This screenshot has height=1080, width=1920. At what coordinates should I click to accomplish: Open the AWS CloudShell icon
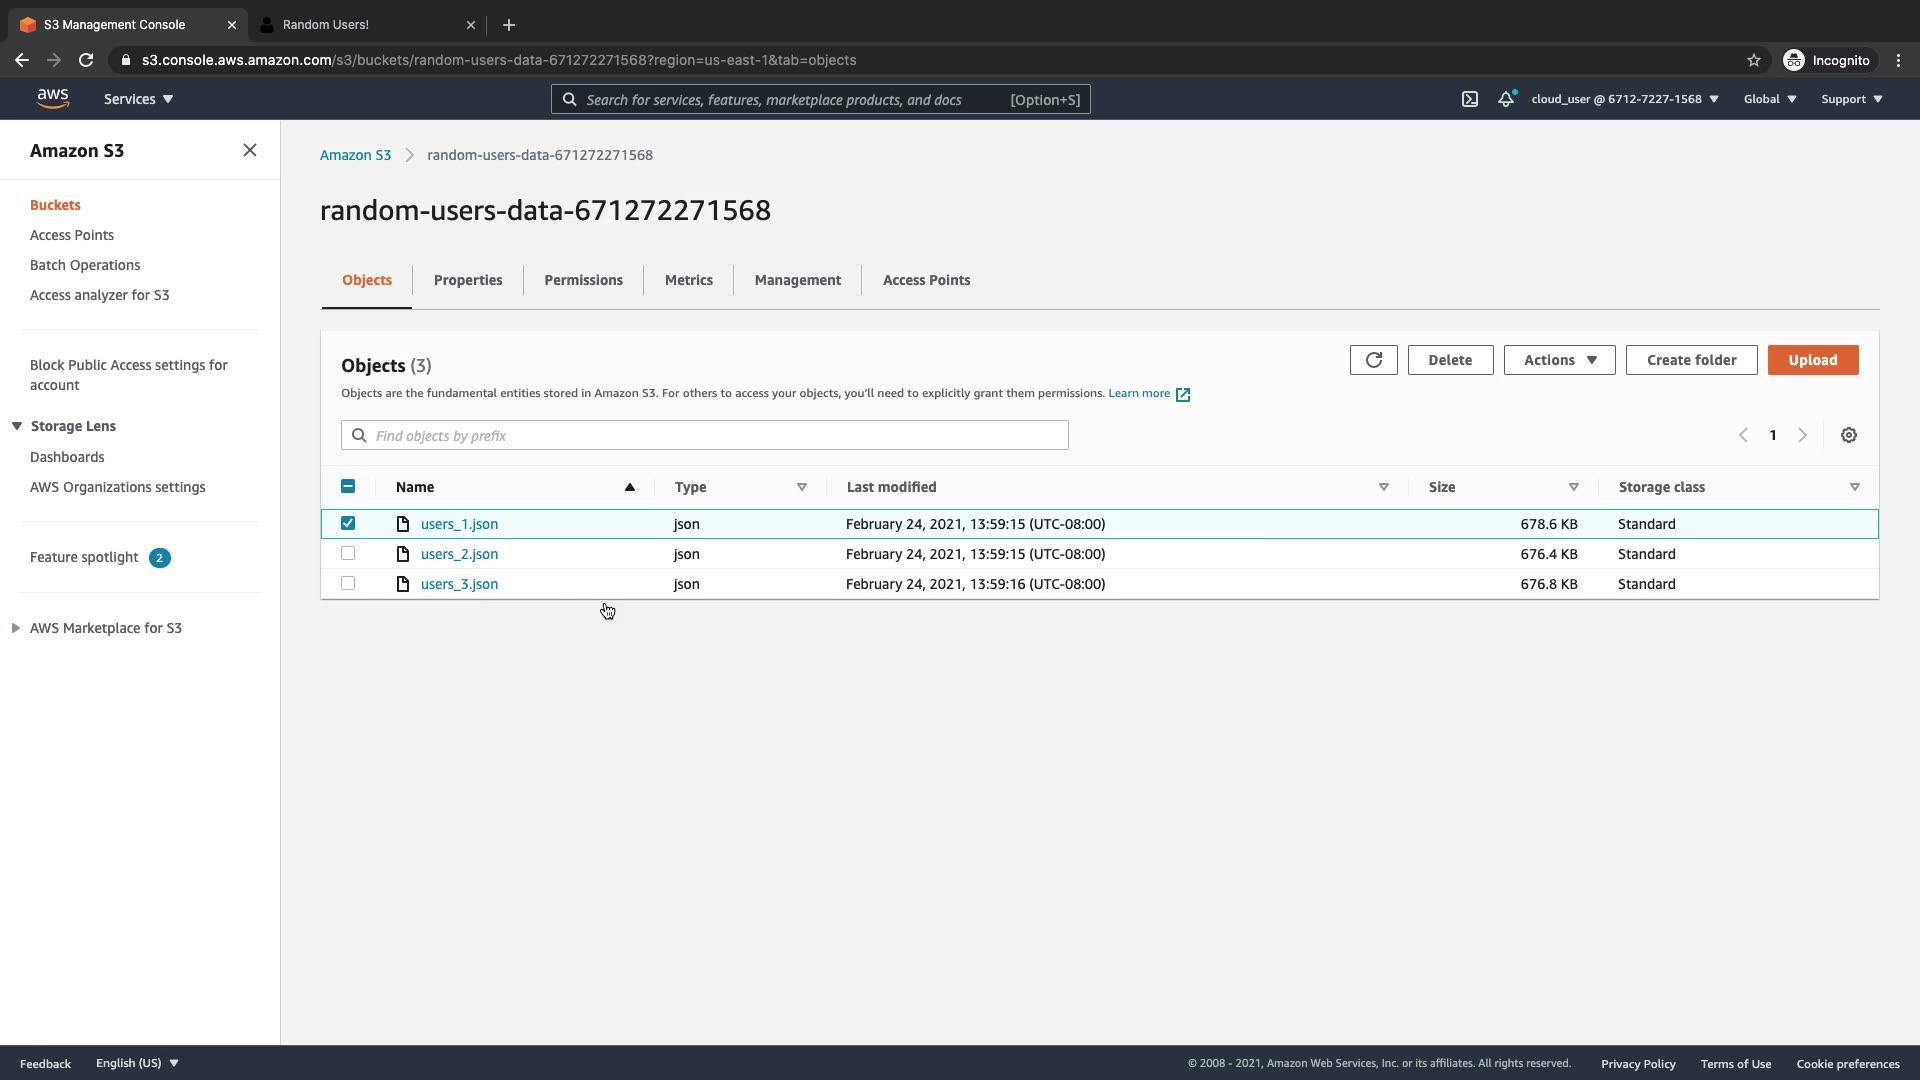1469,99
